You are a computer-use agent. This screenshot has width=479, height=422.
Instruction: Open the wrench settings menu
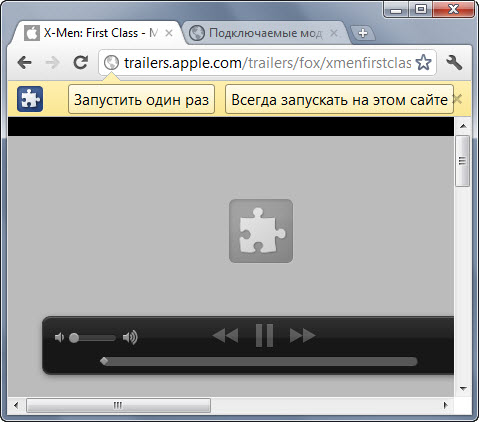[x=454, y=62]
